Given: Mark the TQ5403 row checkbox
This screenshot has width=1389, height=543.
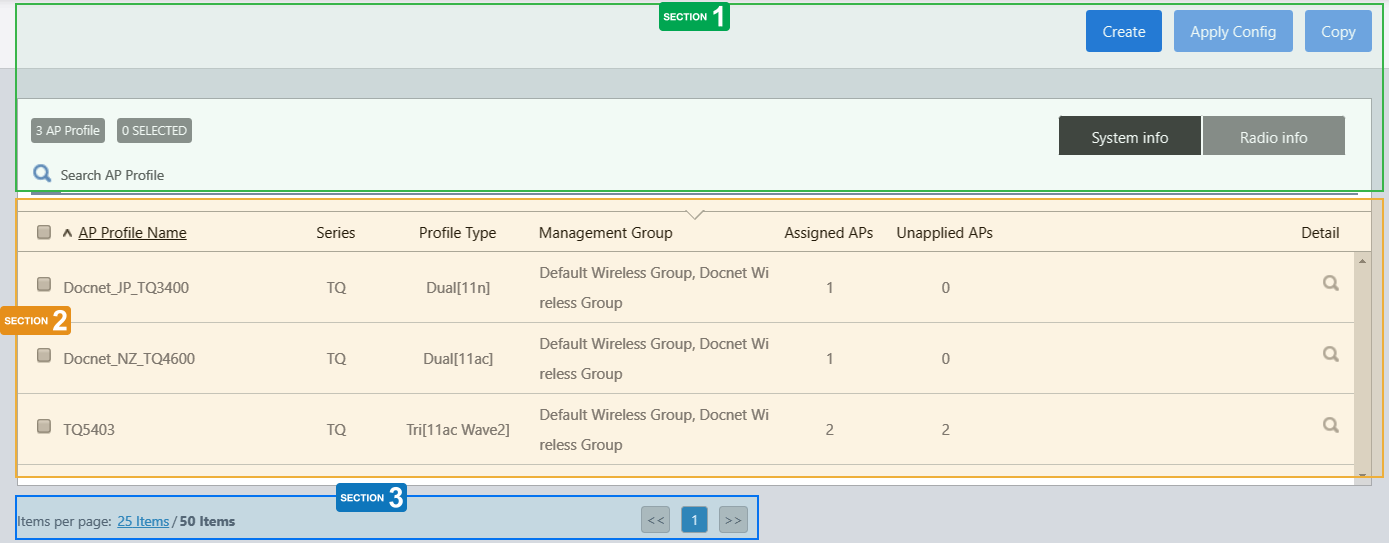Looking at the screenshot, I should click(44, 426).
